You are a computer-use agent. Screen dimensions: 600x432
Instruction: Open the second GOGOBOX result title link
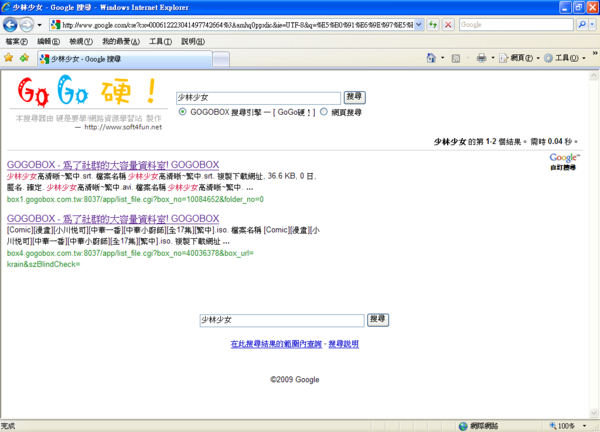coord(113,218)
